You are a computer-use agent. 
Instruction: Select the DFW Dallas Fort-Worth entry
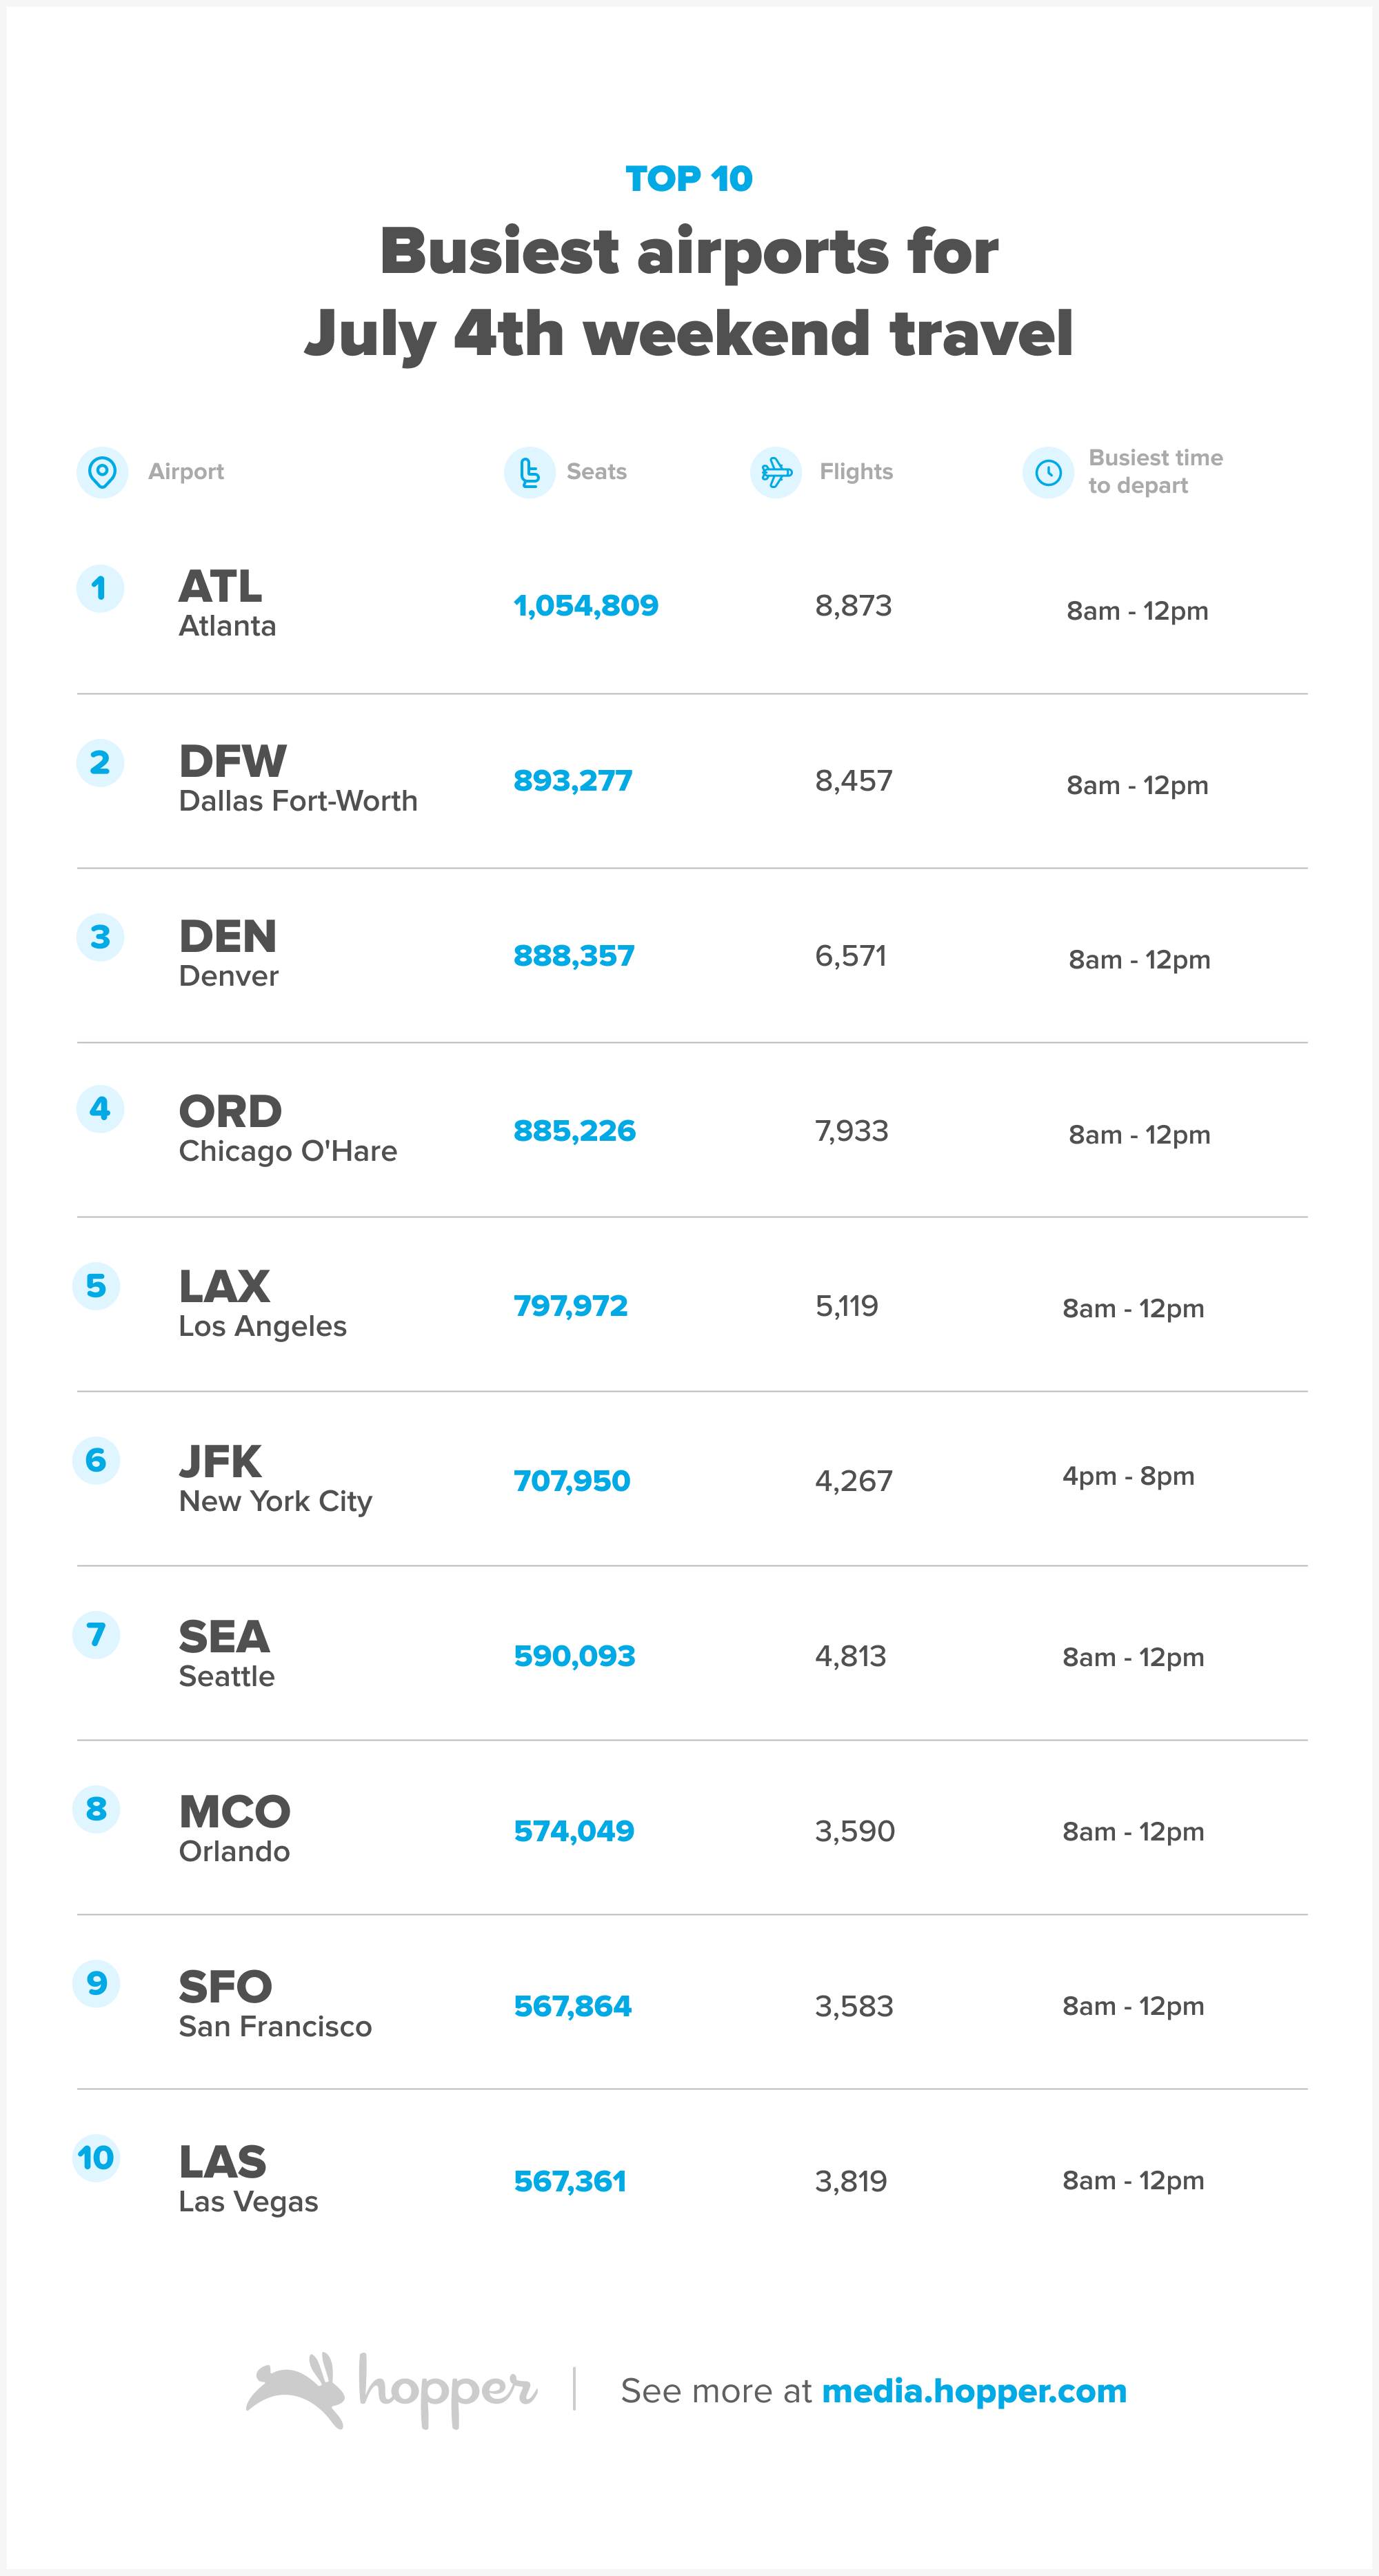[298, 779]
